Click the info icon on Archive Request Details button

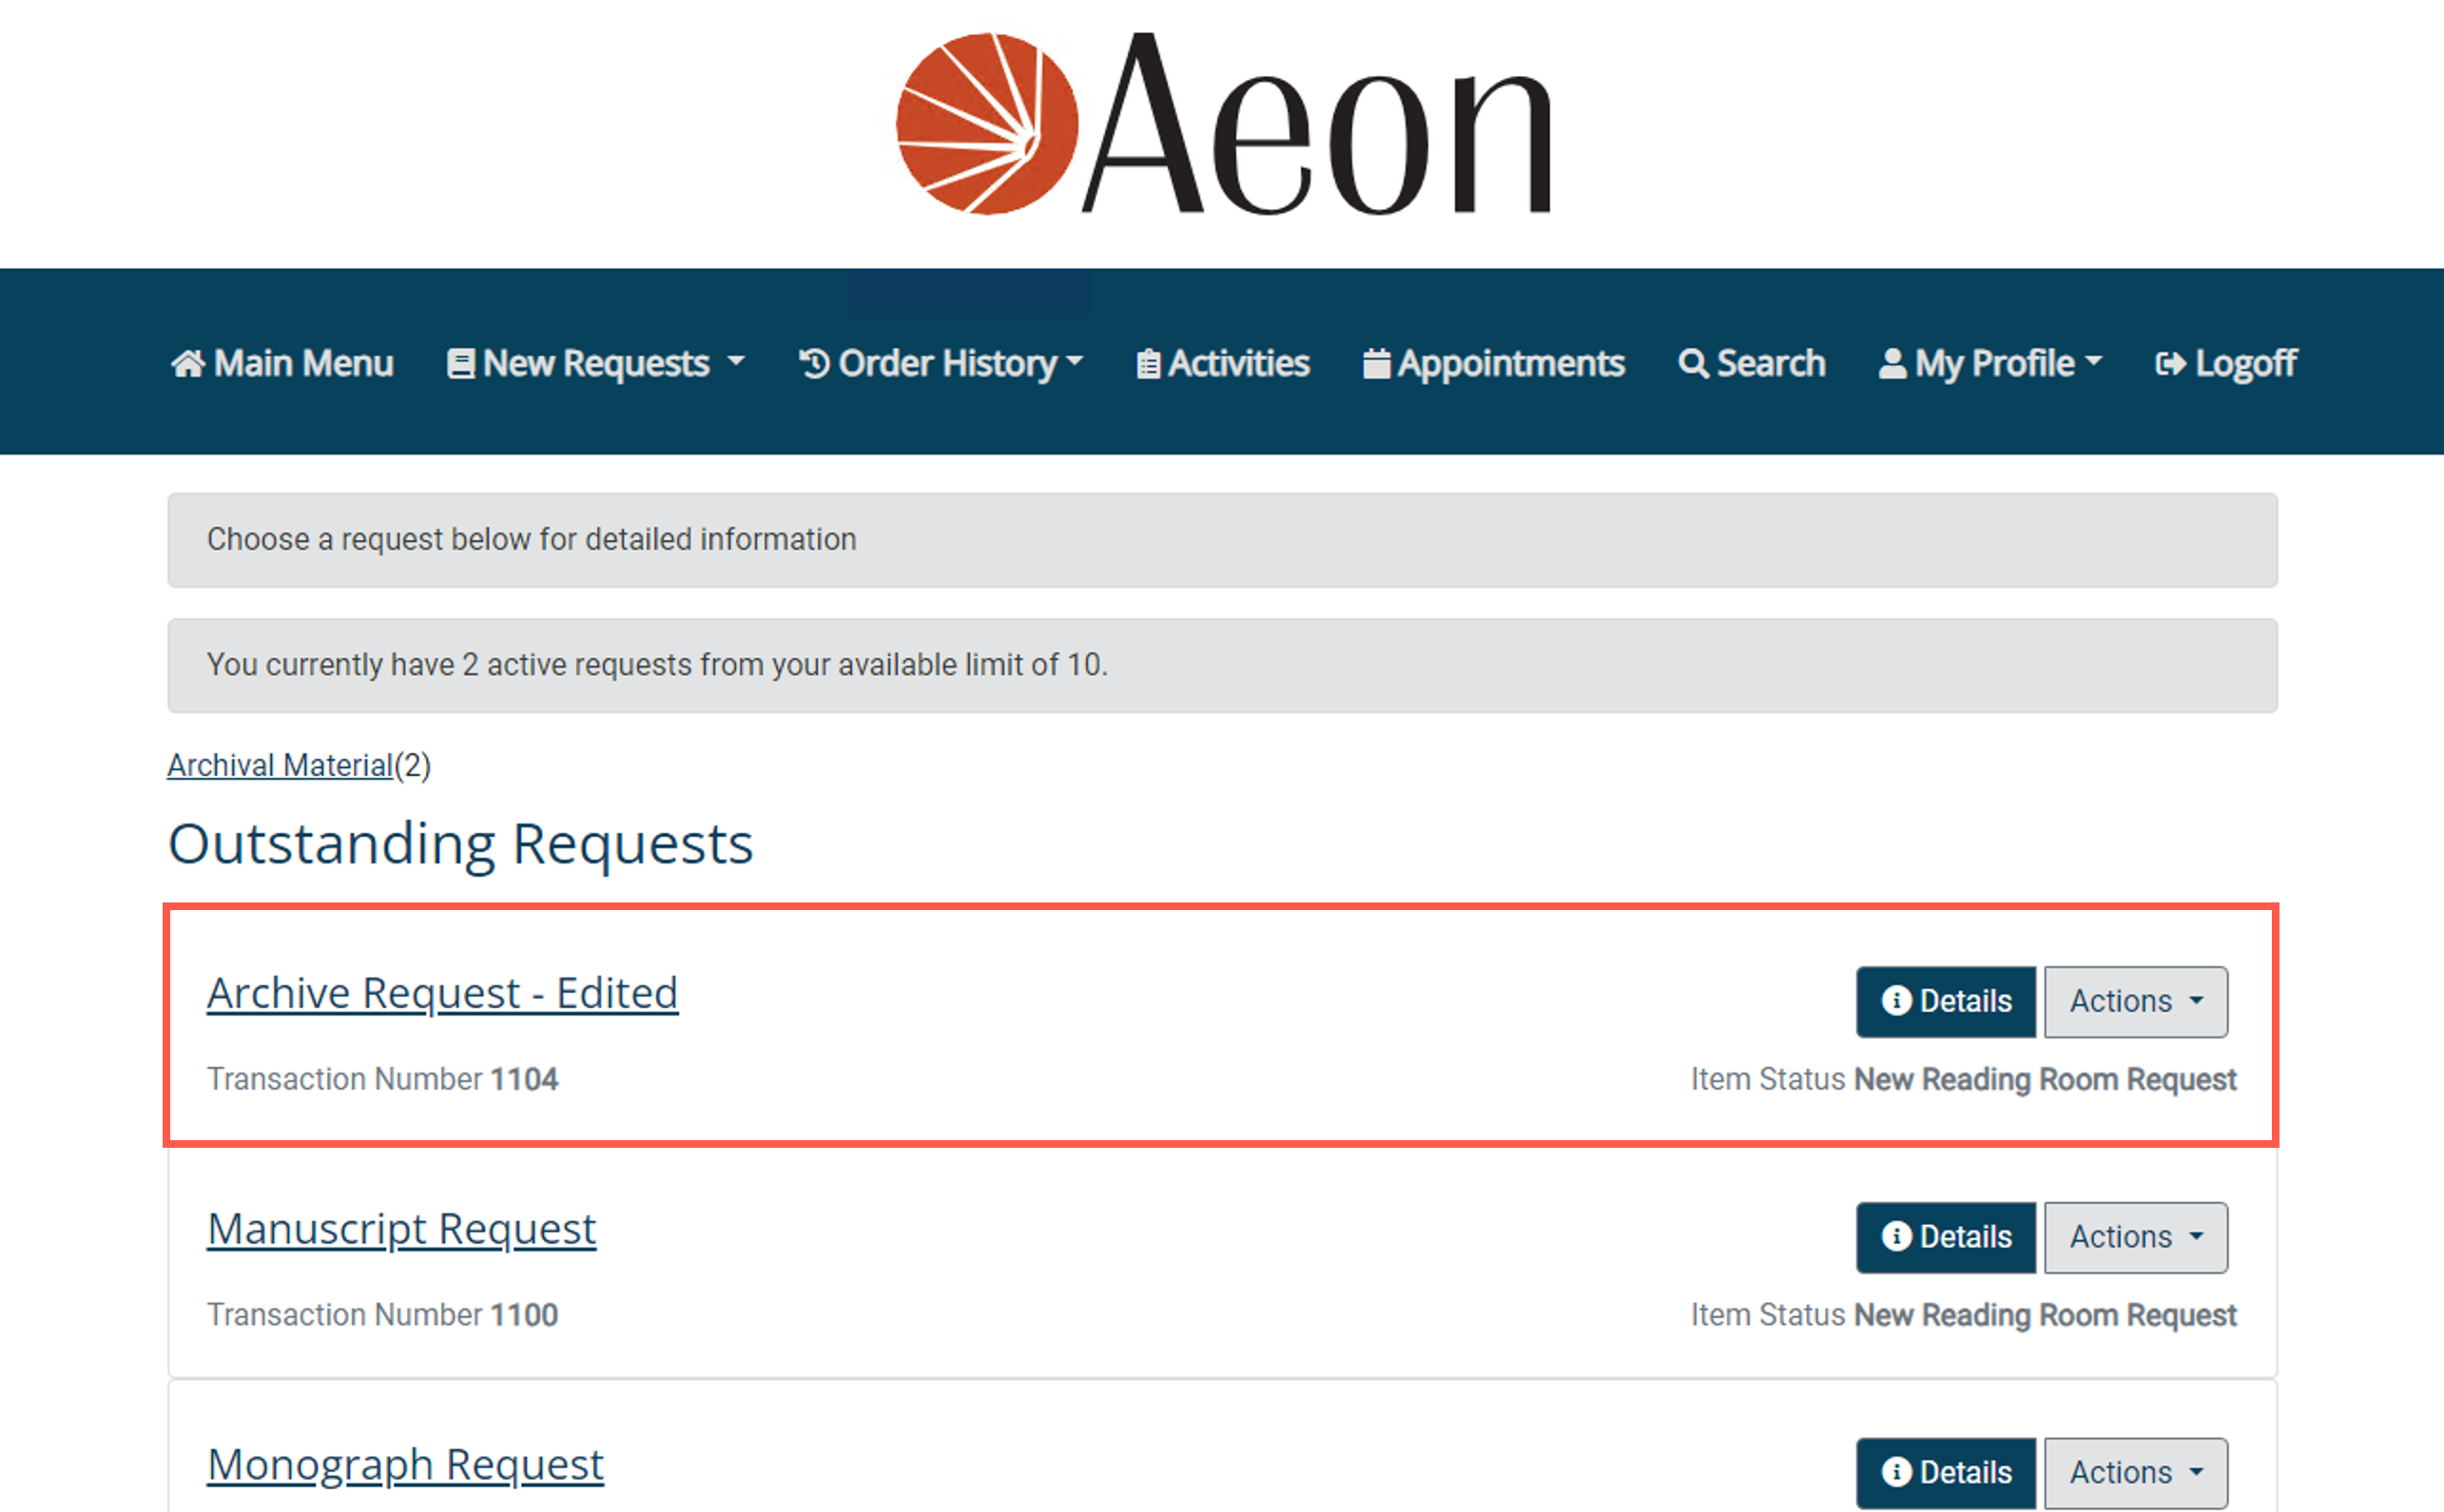[1899, 1000]
